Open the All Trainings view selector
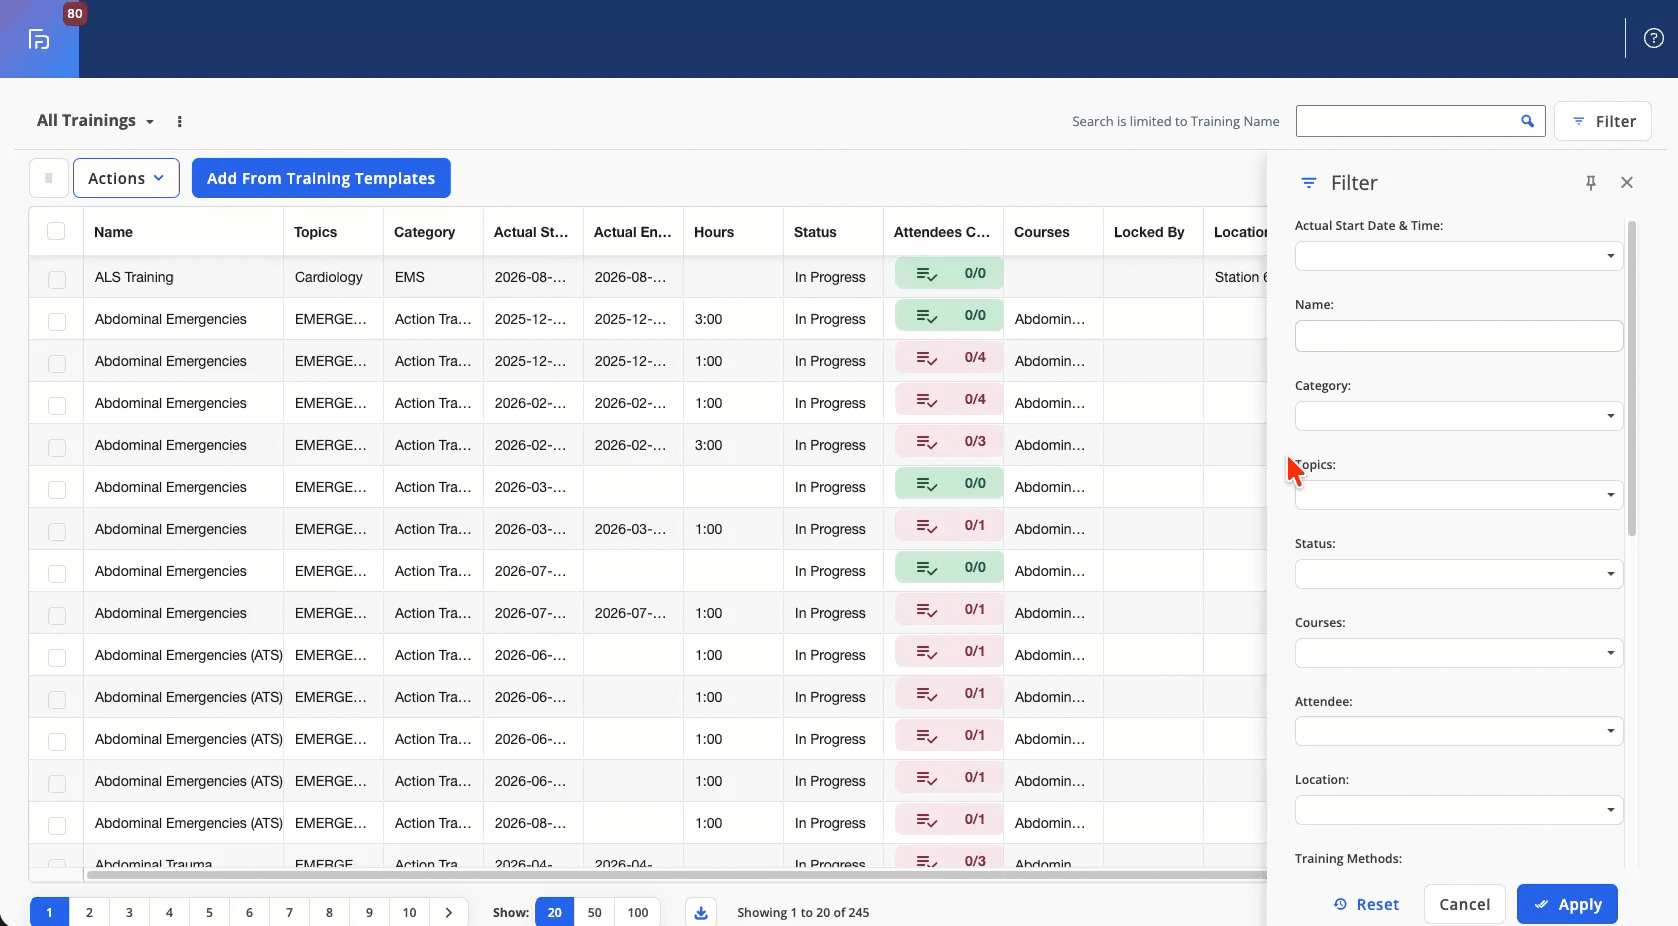 pyautogui.click(x=95, y=121)
